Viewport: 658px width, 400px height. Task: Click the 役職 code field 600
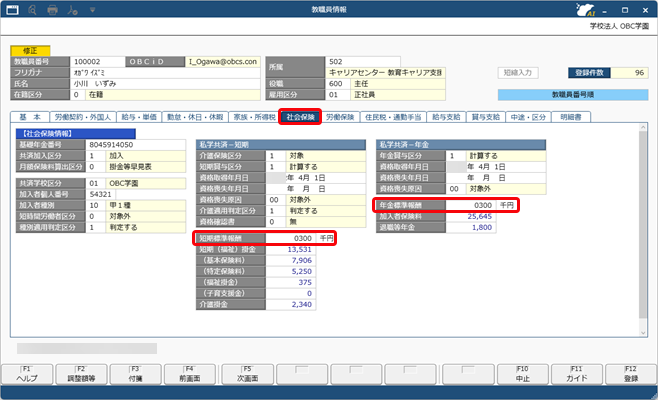[337, 84]
